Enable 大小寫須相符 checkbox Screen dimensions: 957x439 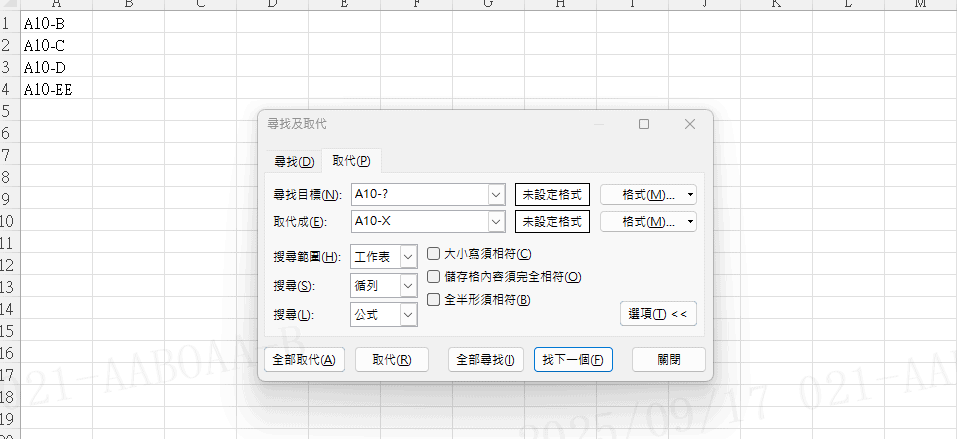point(434,254)
